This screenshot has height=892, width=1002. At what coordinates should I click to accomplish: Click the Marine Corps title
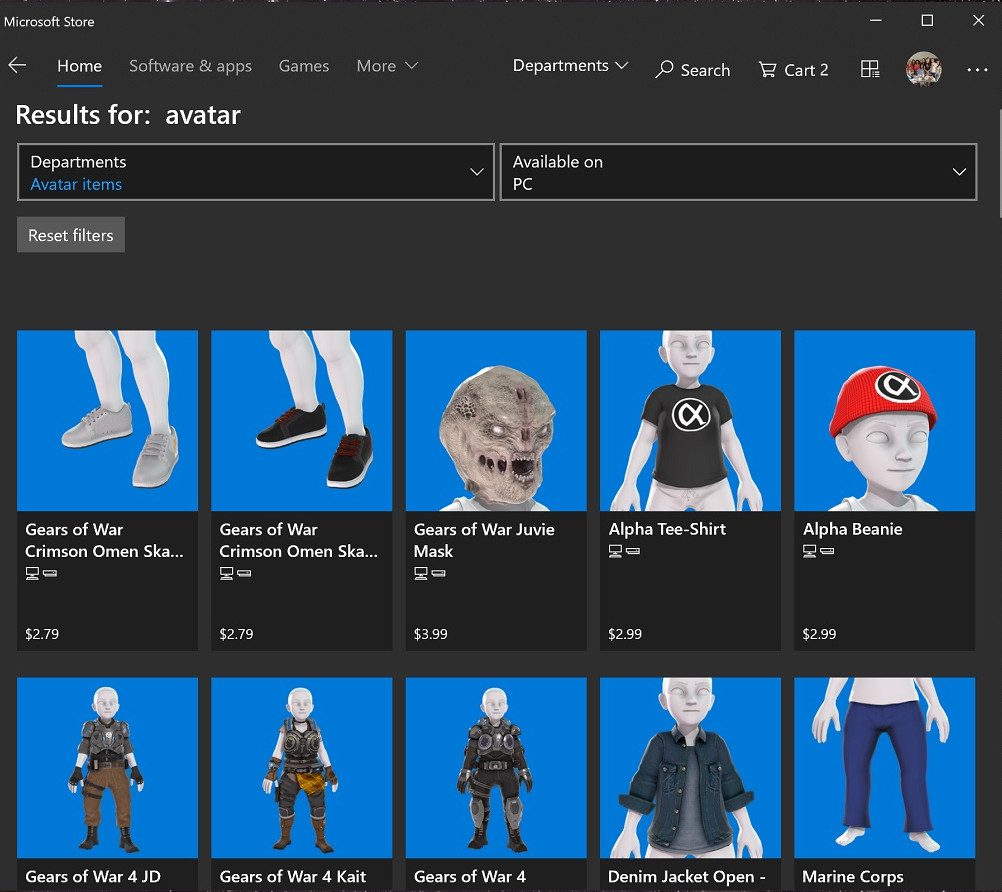852,876
